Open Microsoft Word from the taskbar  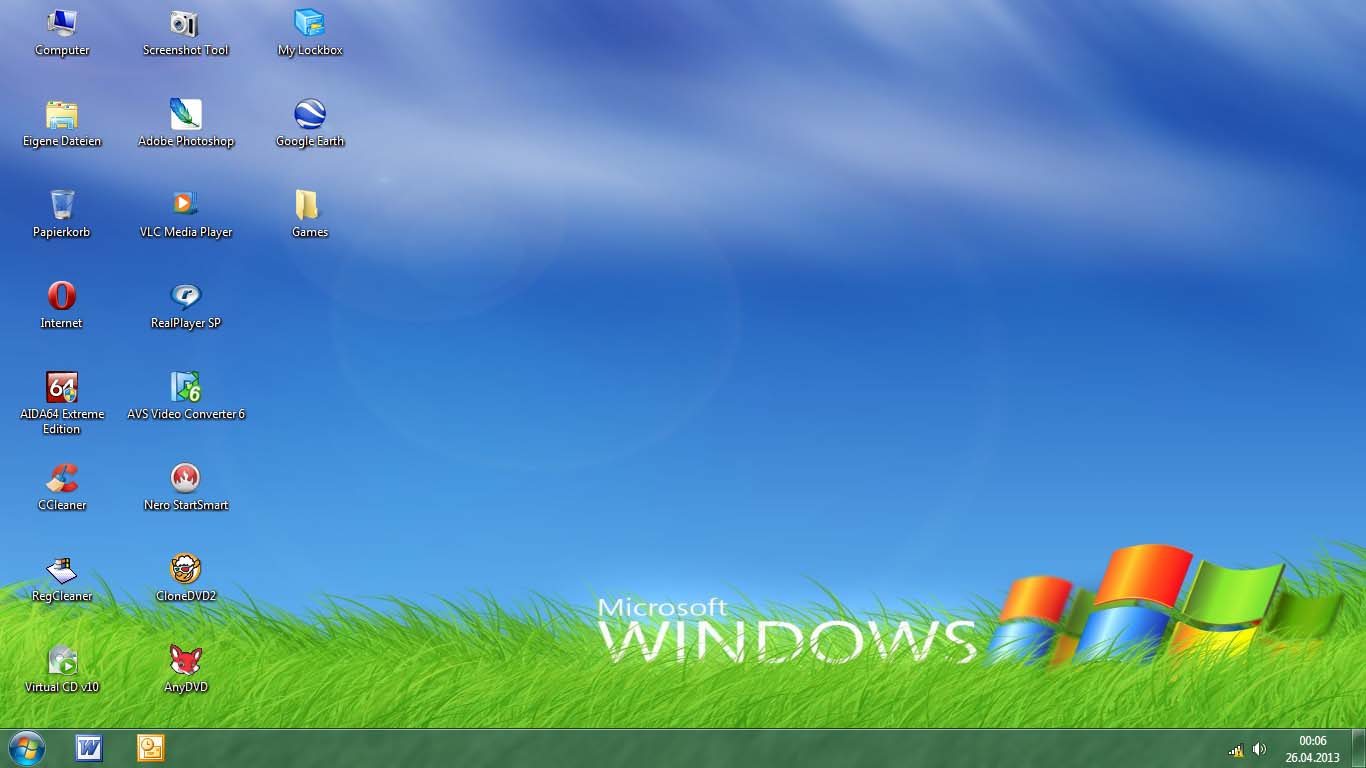tap(89, 748)
